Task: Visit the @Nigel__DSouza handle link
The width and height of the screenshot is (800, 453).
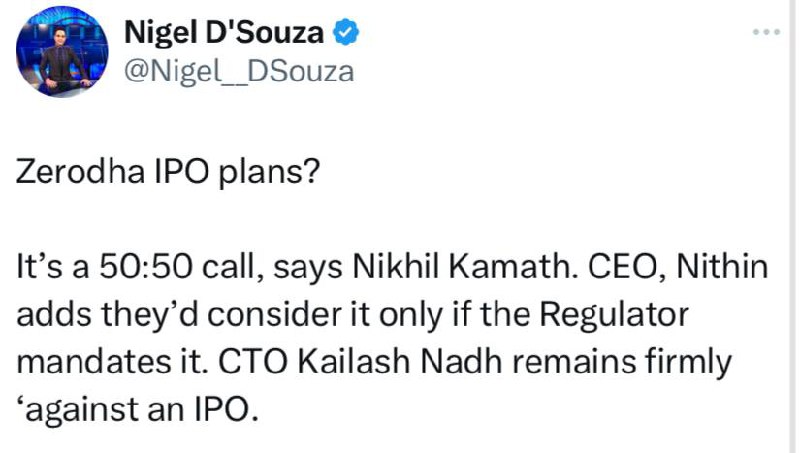Action: click(x=239, y=71)
